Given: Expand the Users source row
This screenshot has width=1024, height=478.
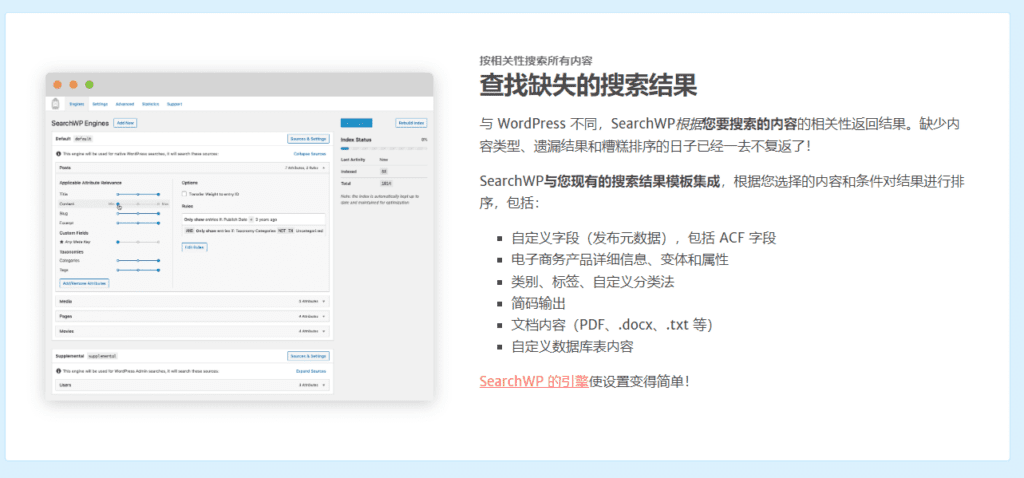Looking at the screenshot, I should coord(193,385).
